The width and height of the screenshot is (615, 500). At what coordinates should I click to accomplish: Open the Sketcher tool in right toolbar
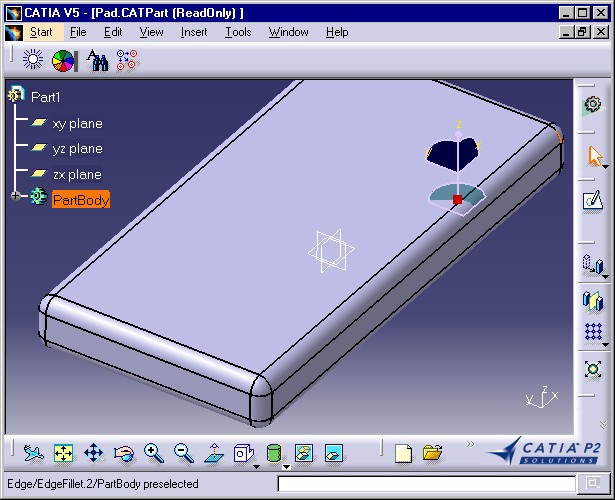593,200
